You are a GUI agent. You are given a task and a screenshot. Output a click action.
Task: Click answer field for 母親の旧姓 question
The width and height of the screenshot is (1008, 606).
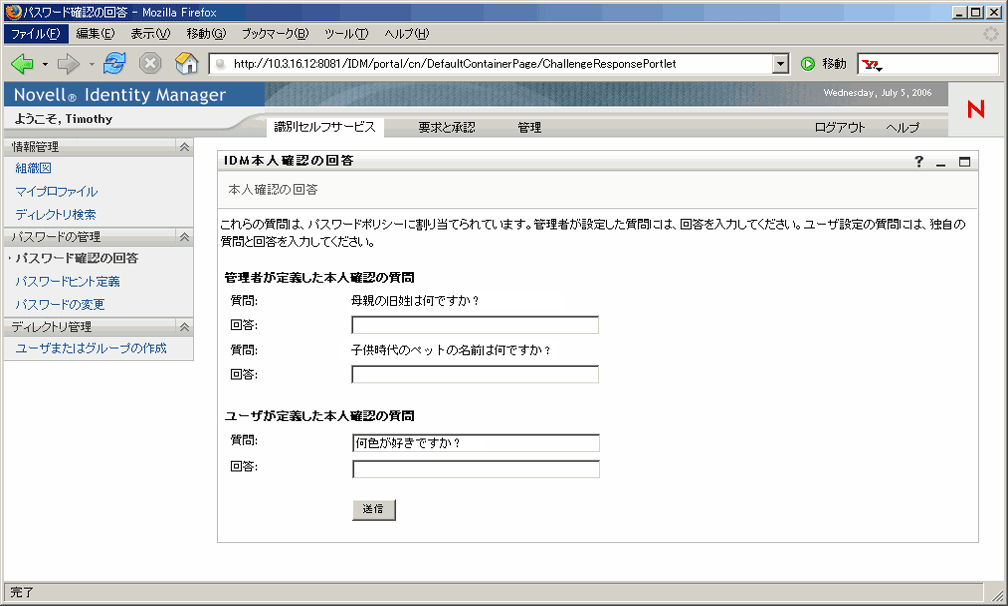coord(475,325)
